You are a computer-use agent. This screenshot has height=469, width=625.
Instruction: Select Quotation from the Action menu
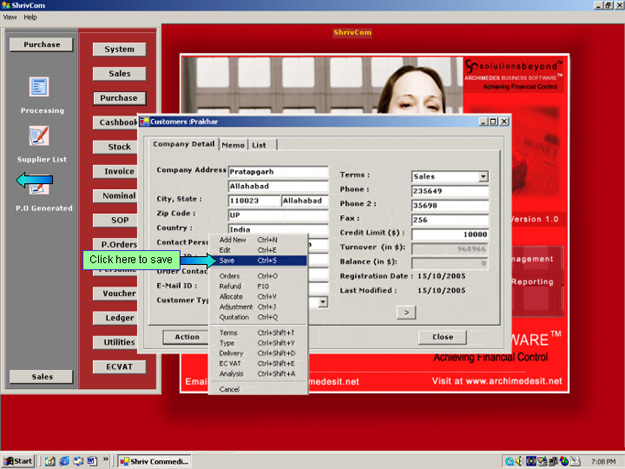233,317
